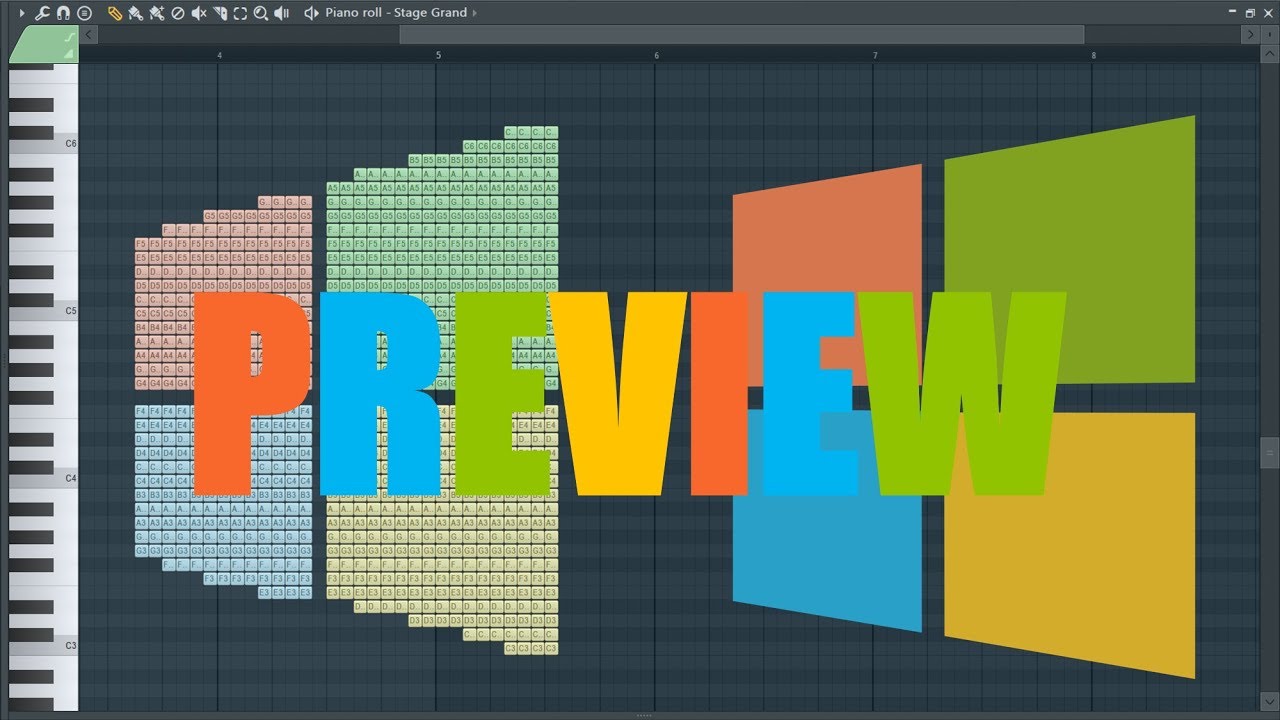Select the Slice tool
1280x720 pixels.
[x=220, y=13]
